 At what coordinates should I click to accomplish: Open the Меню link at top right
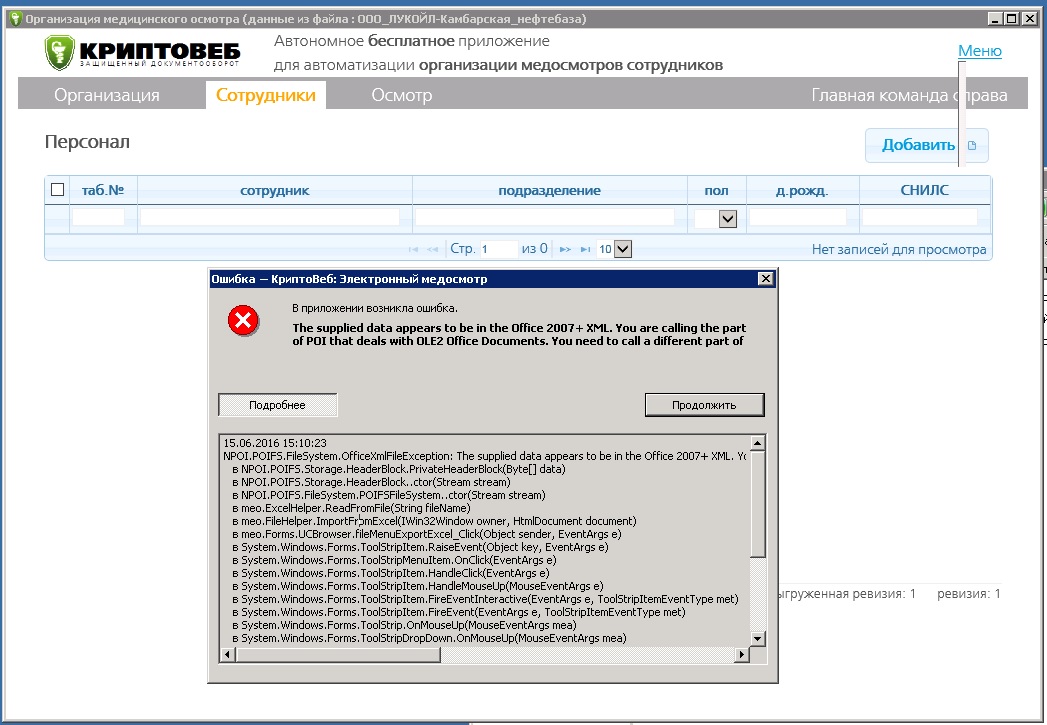(979, 51)
